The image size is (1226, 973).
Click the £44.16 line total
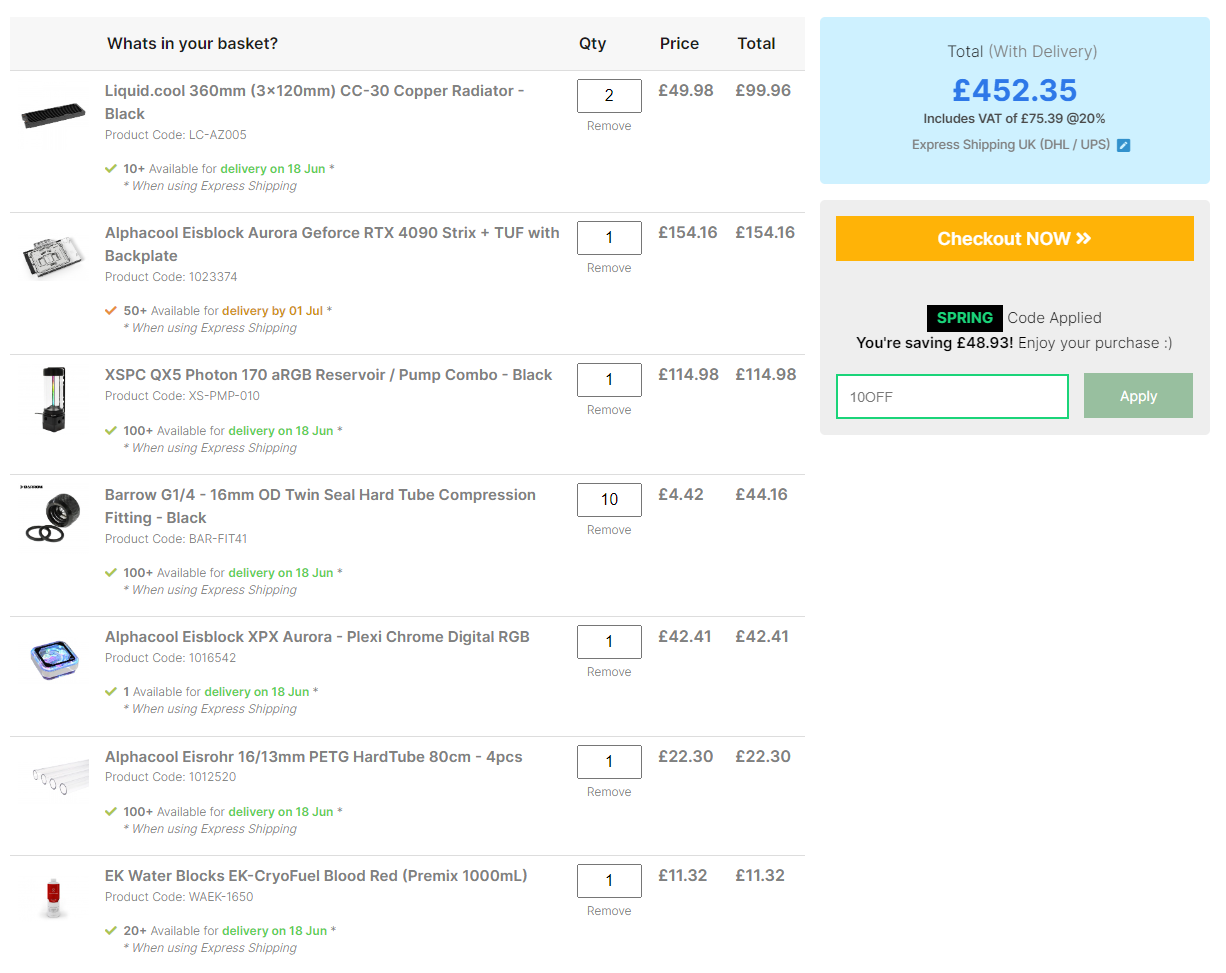point(761,494)
